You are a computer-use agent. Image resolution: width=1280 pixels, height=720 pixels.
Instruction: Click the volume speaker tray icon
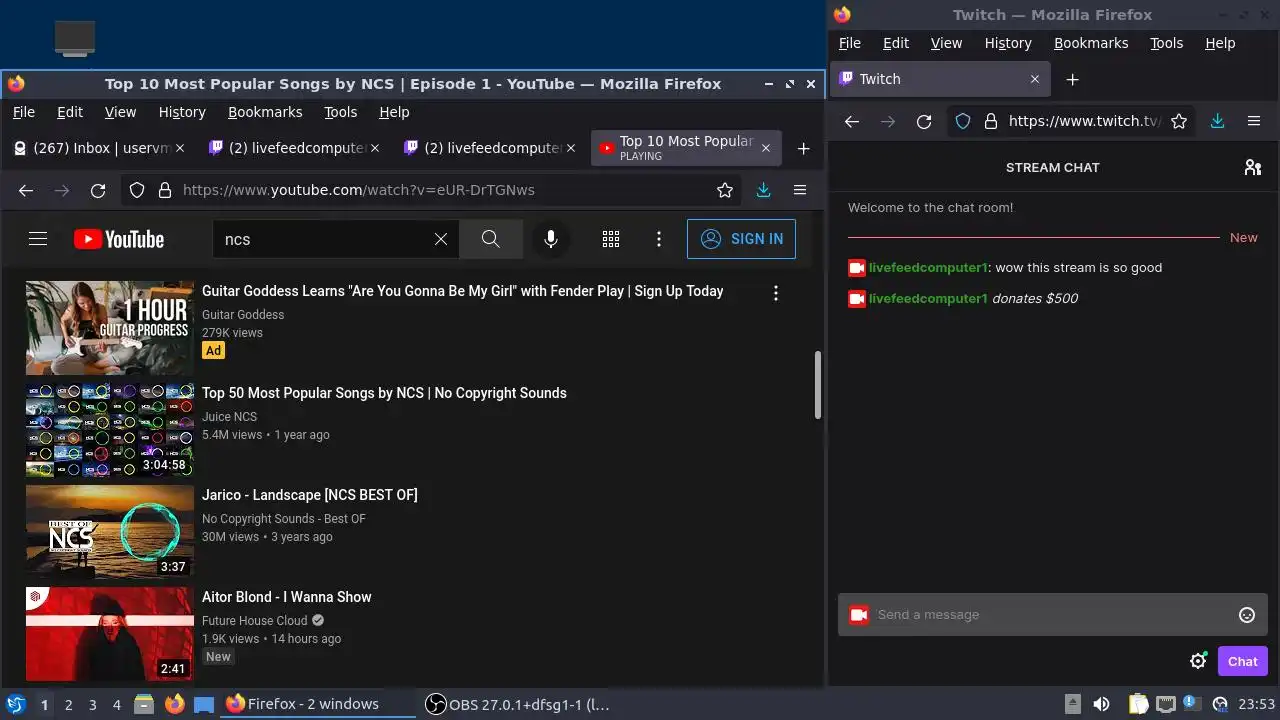pyautogui.click(x=1101, y=704)
